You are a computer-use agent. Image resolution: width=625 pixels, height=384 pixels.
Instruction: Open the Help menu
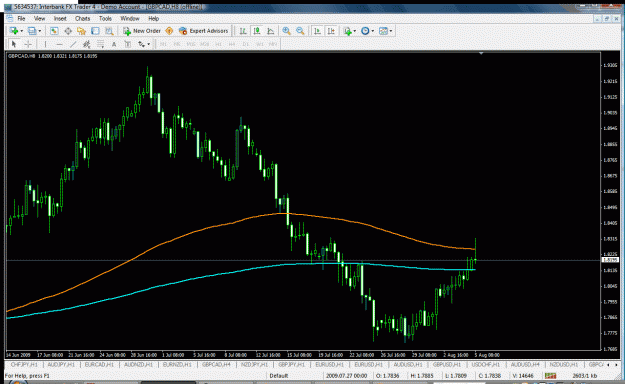tap(153, 18)
